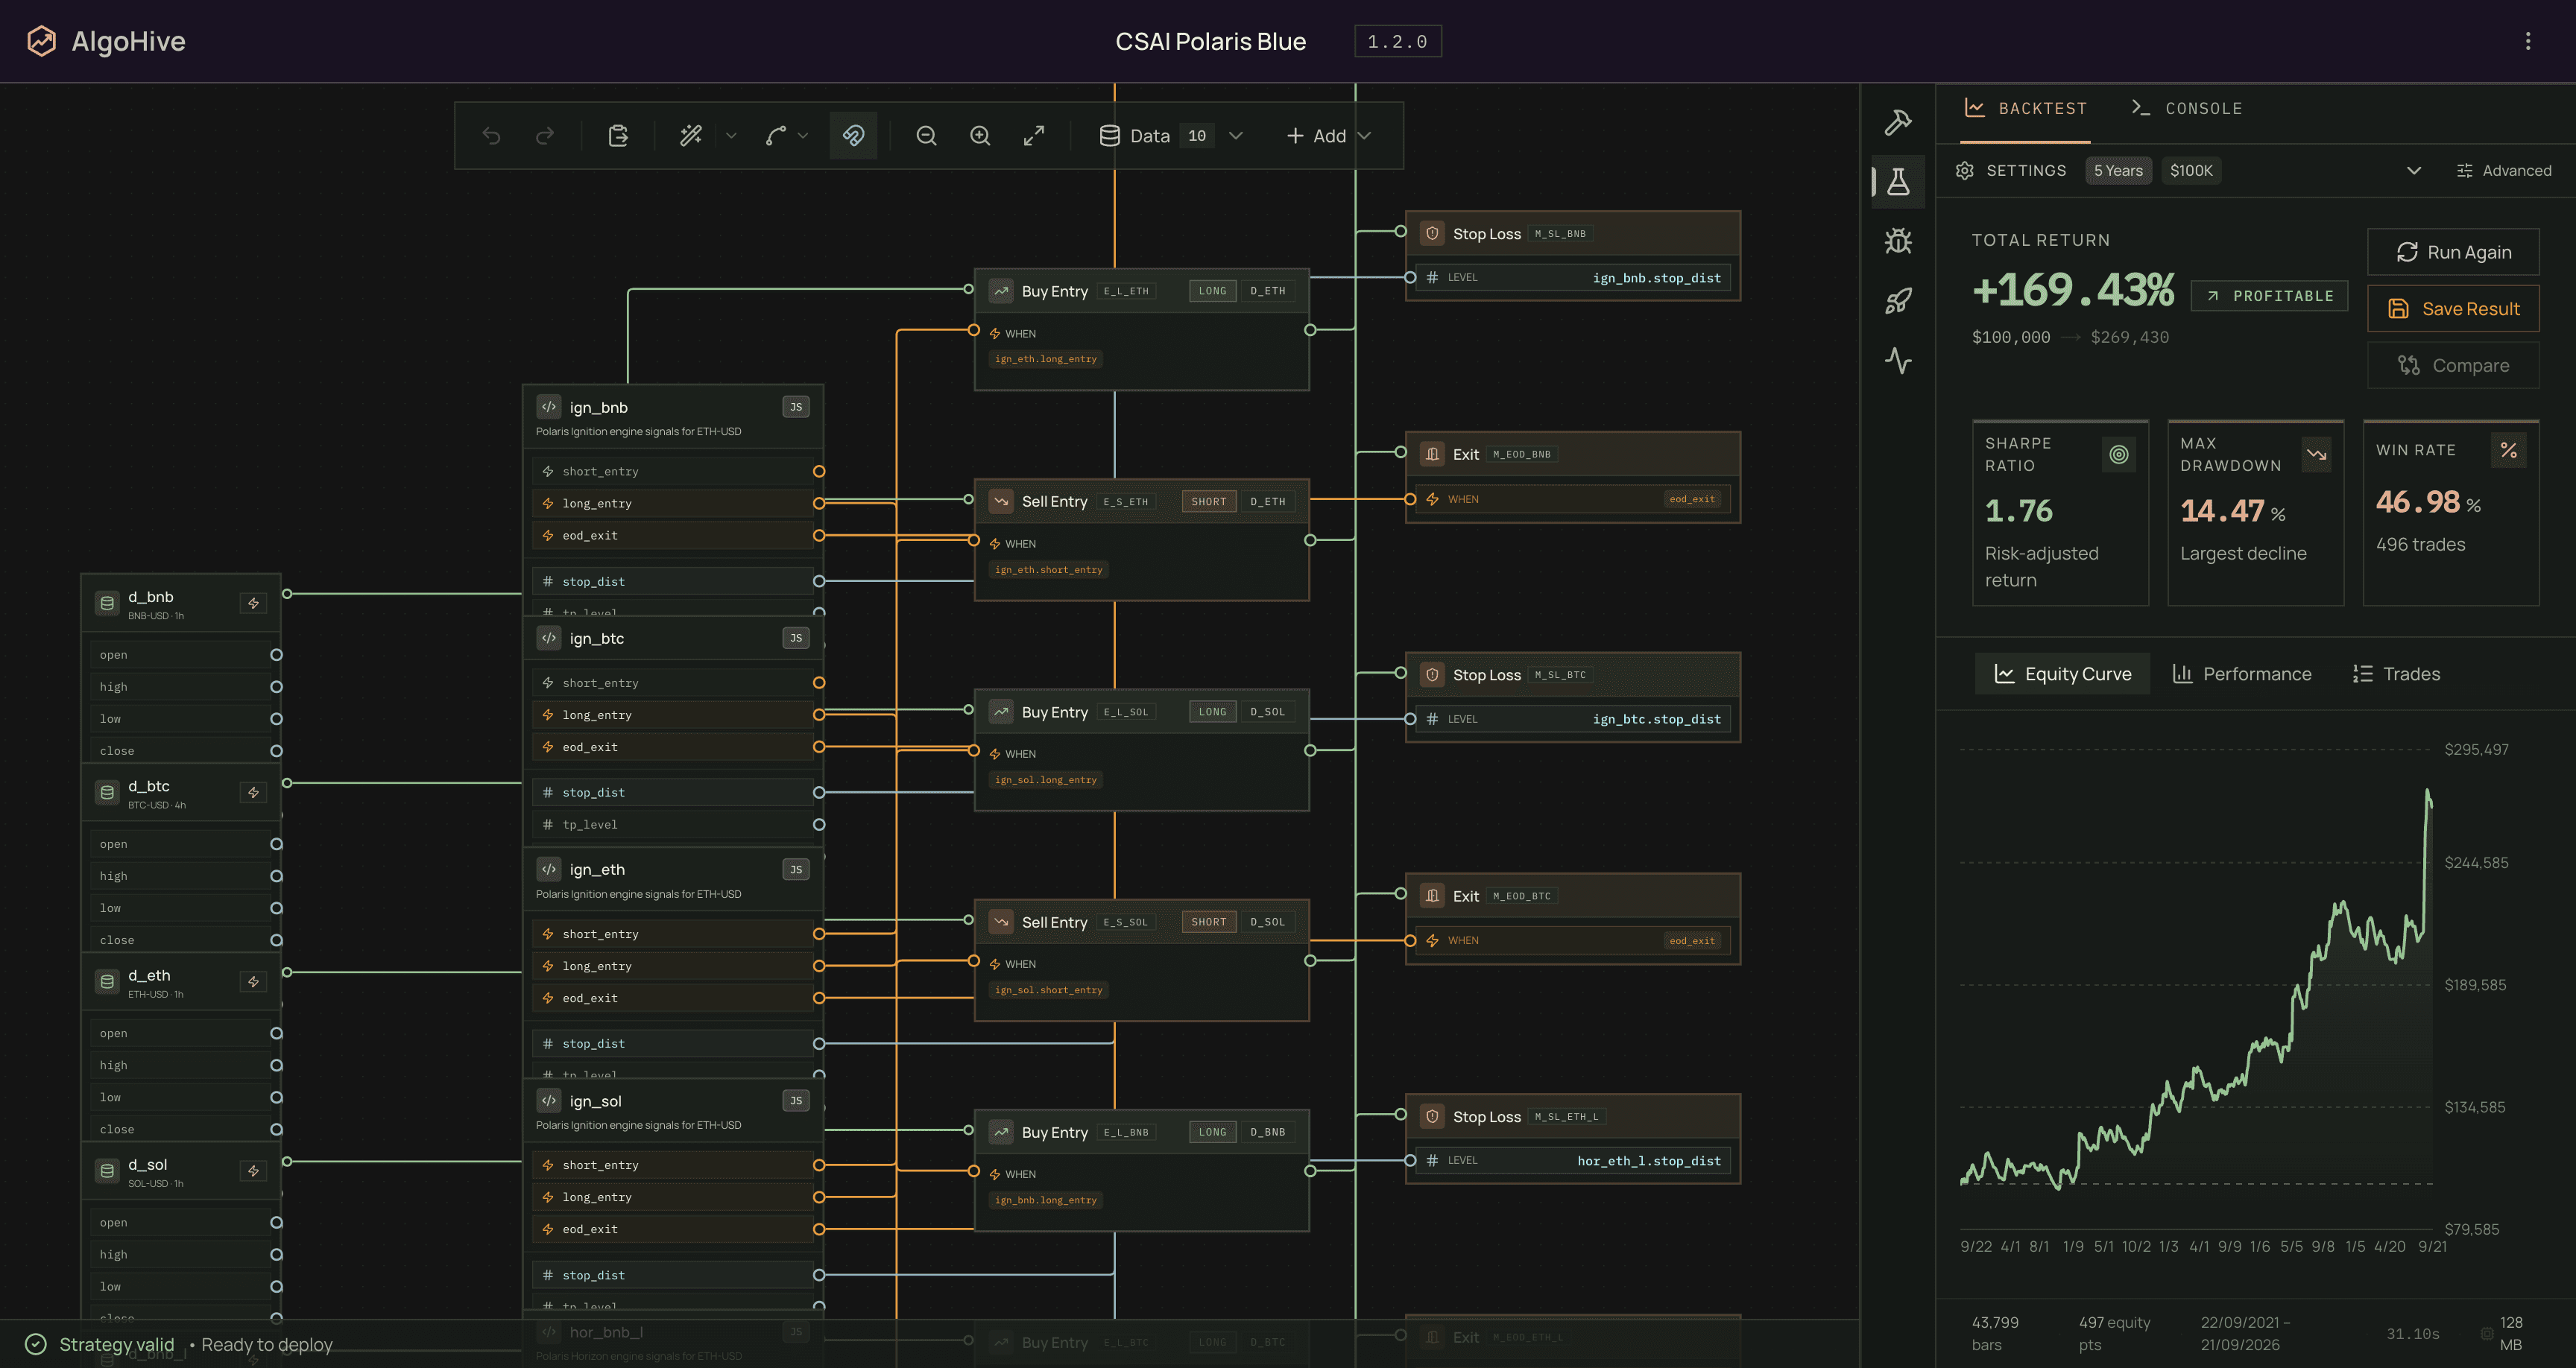Select the connection curve style tool
The image size is (2576, 1368).
[776, 136]
